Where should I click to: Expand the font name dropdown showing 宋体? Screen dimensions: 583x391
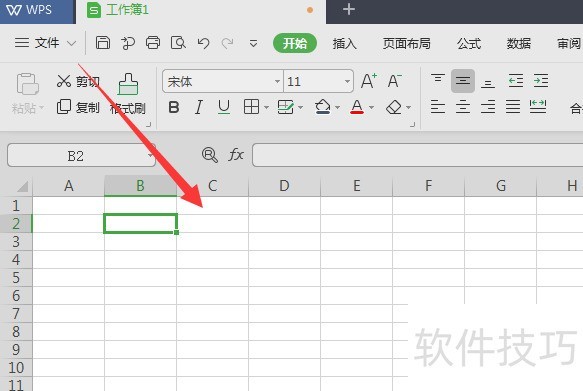tap(277, 81)
